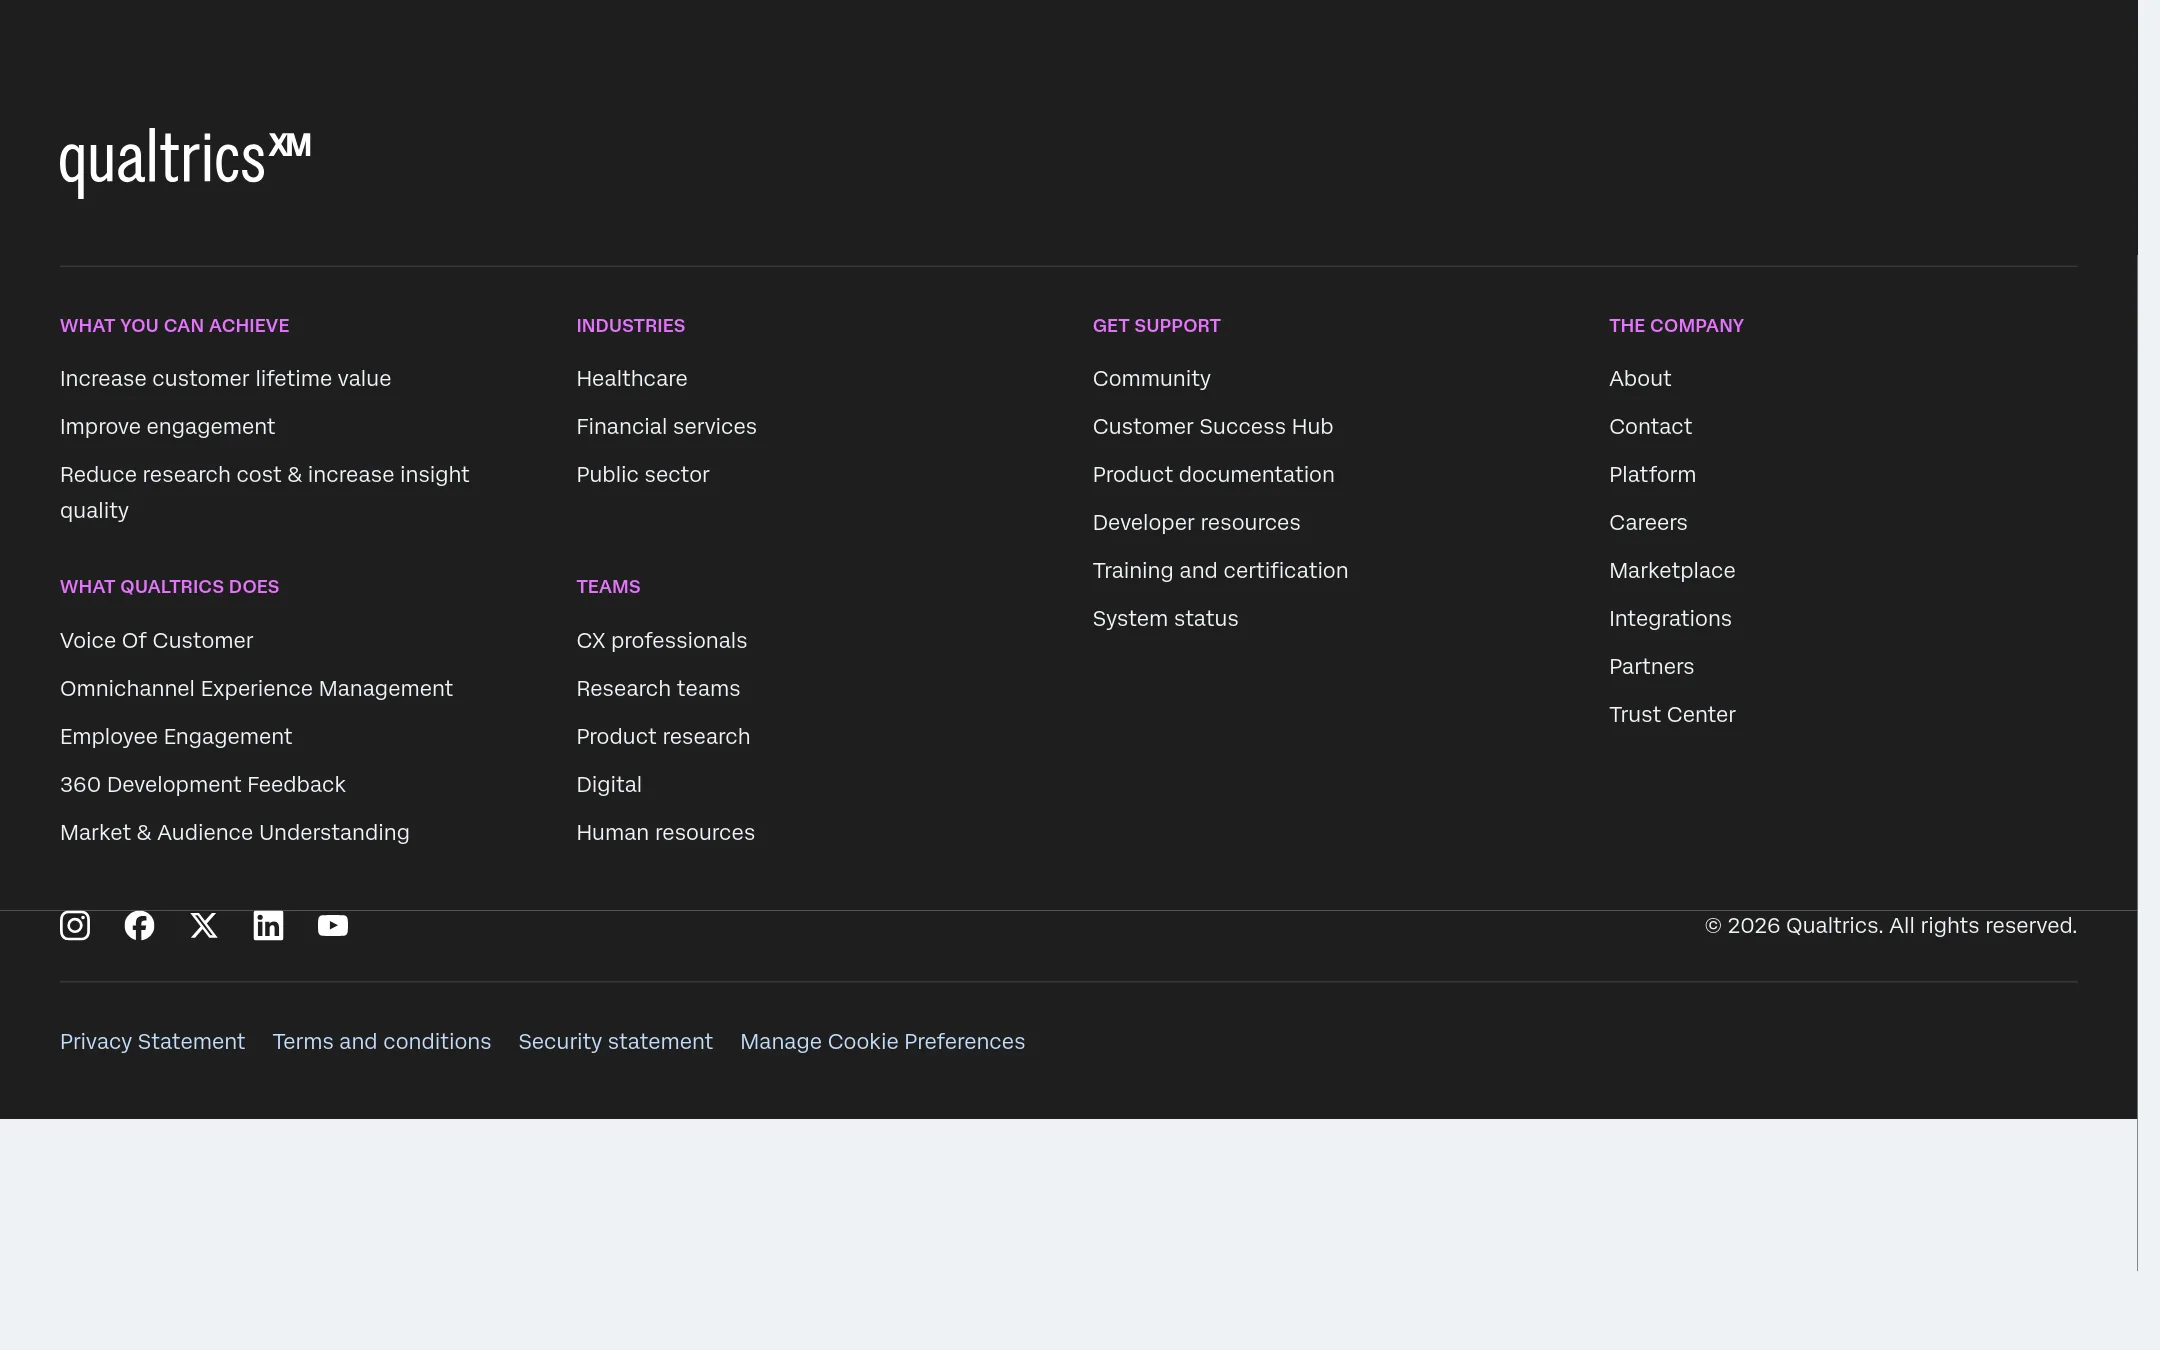Open Research teams link
2160x1350 pixels.
click(658, 689)
